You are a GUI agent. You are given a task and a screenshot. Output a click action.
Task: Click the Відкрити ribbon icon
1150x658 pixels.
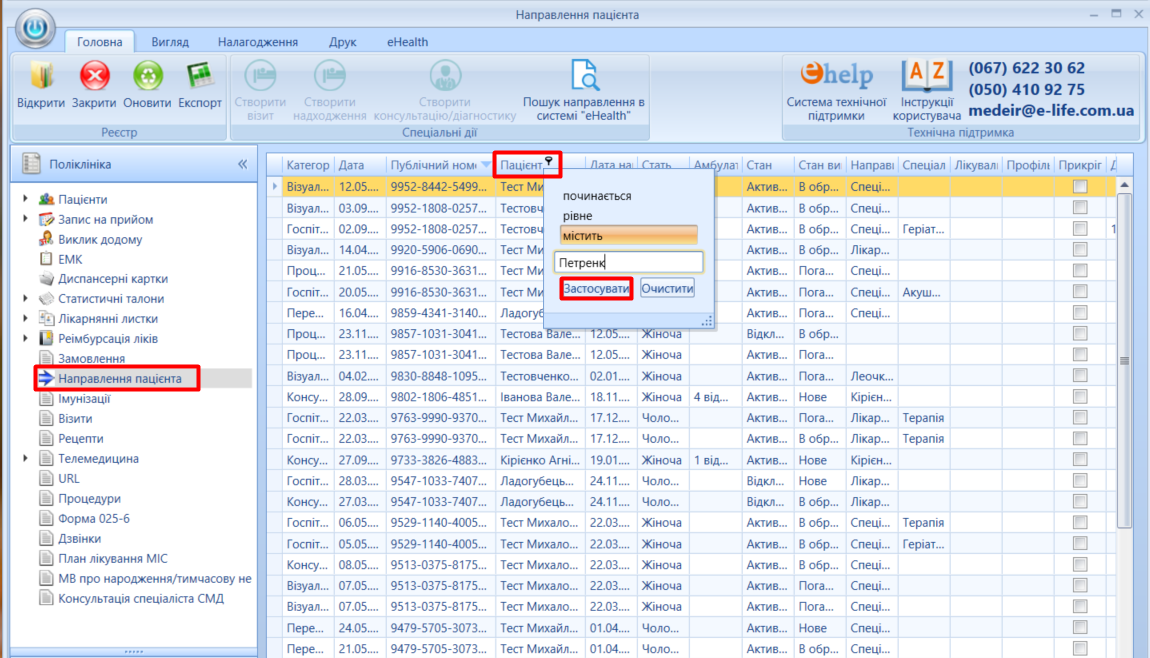[x=41, y=85]
